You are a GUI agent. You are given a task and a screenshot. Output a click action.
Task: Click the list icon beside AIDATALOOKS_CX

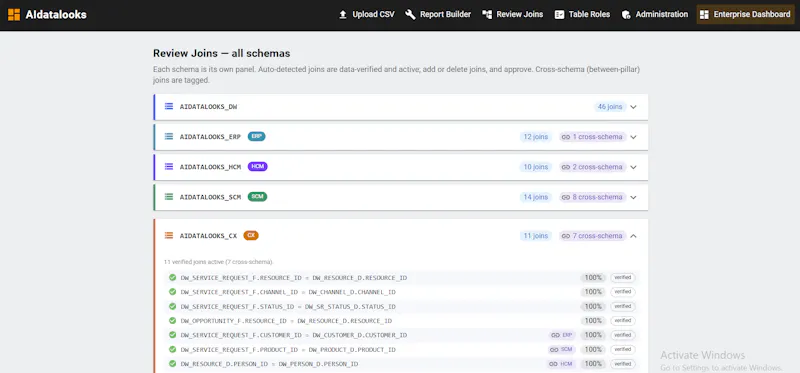[169, 236]
